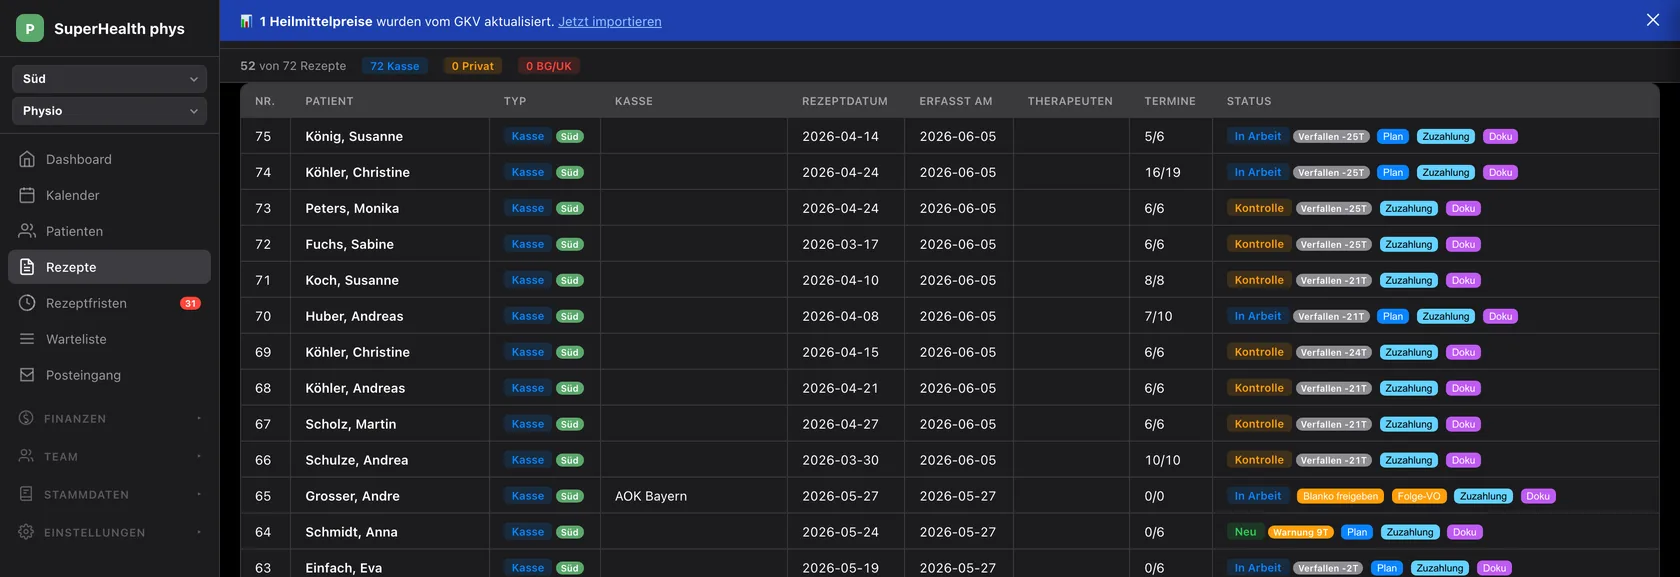Viewport: 1680px width, 577px height.
Task: Click AOK Bayern in Grosser, Andre row
Action: (651, 496)
